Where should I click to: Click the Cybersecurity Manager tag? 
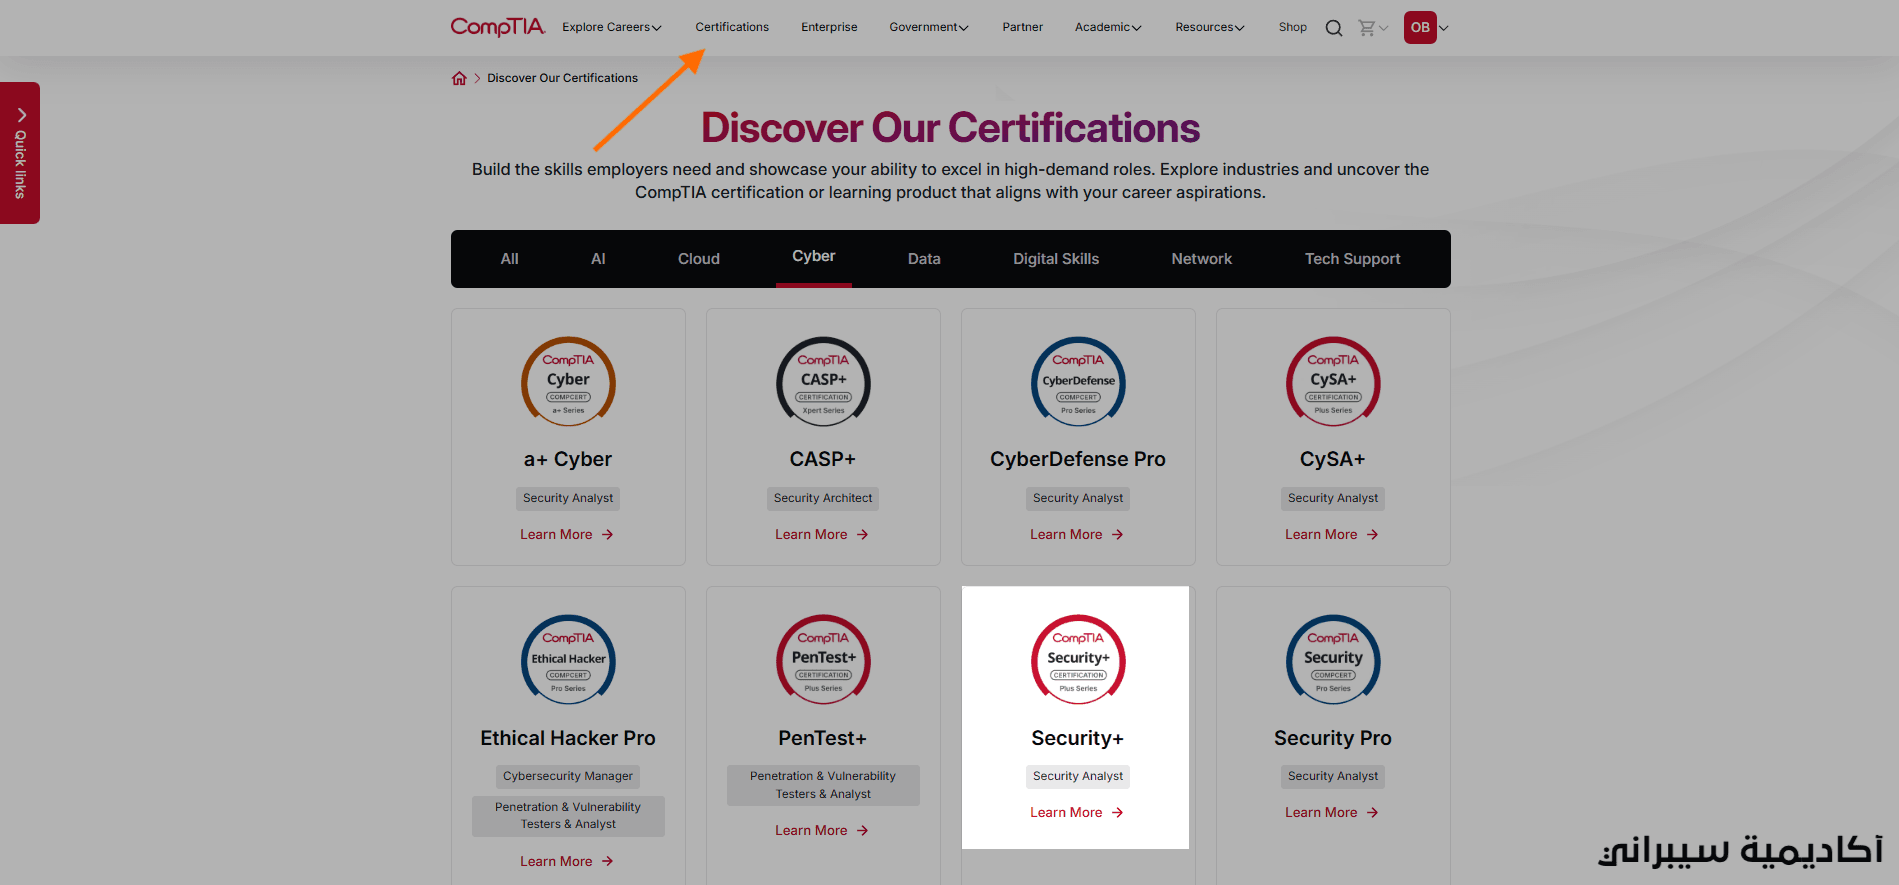coord(568,776)
